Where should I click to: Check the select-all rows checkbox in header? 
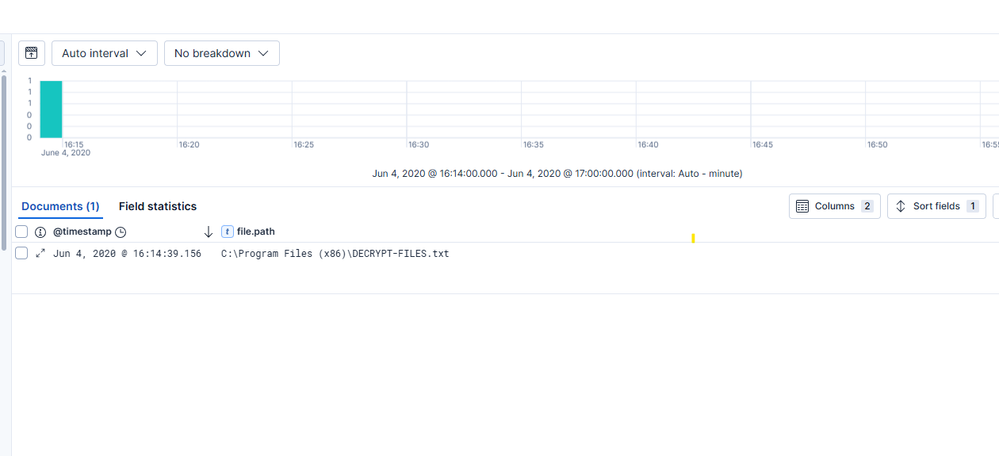(x=22, y=232)
